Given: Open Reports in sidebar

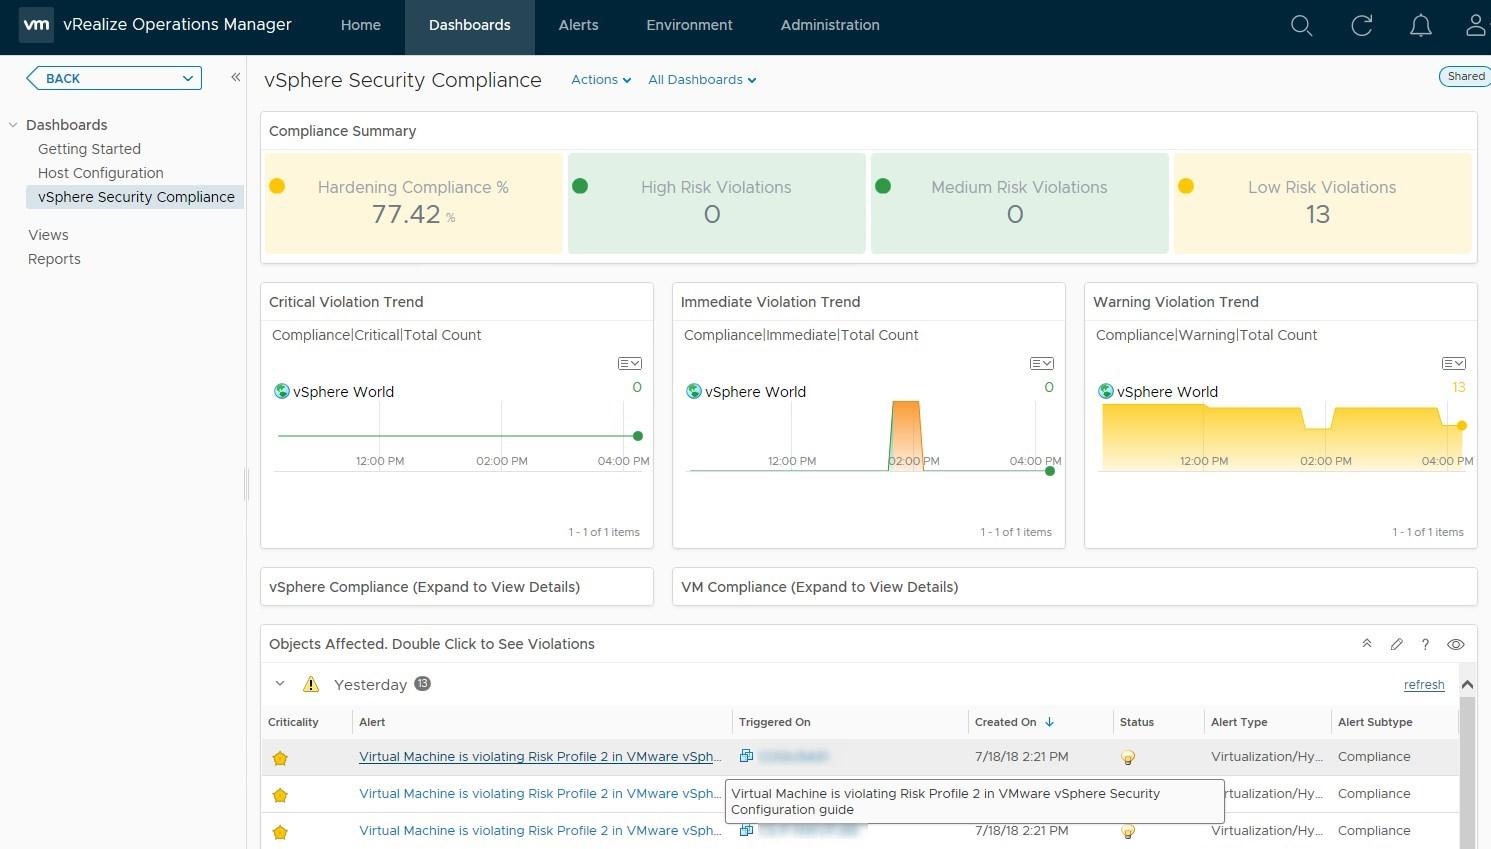Looking at the screenshot, I should (54, 259).
